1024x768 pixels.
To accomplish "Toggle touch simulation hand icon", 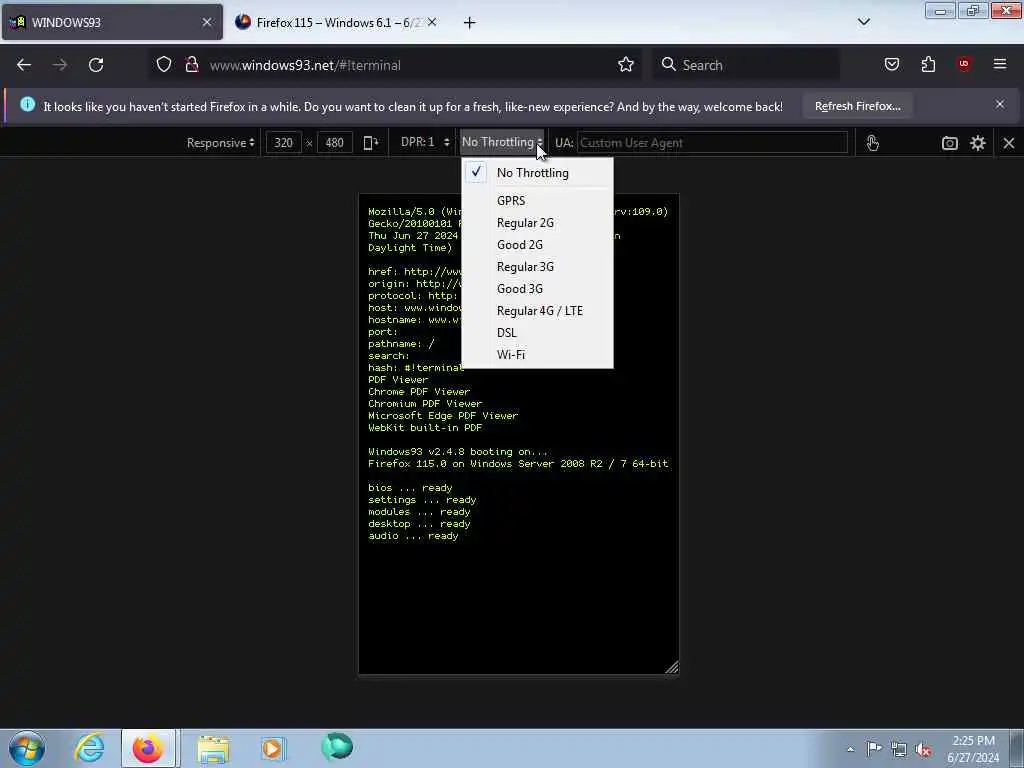I will click(x=872, y=142).
